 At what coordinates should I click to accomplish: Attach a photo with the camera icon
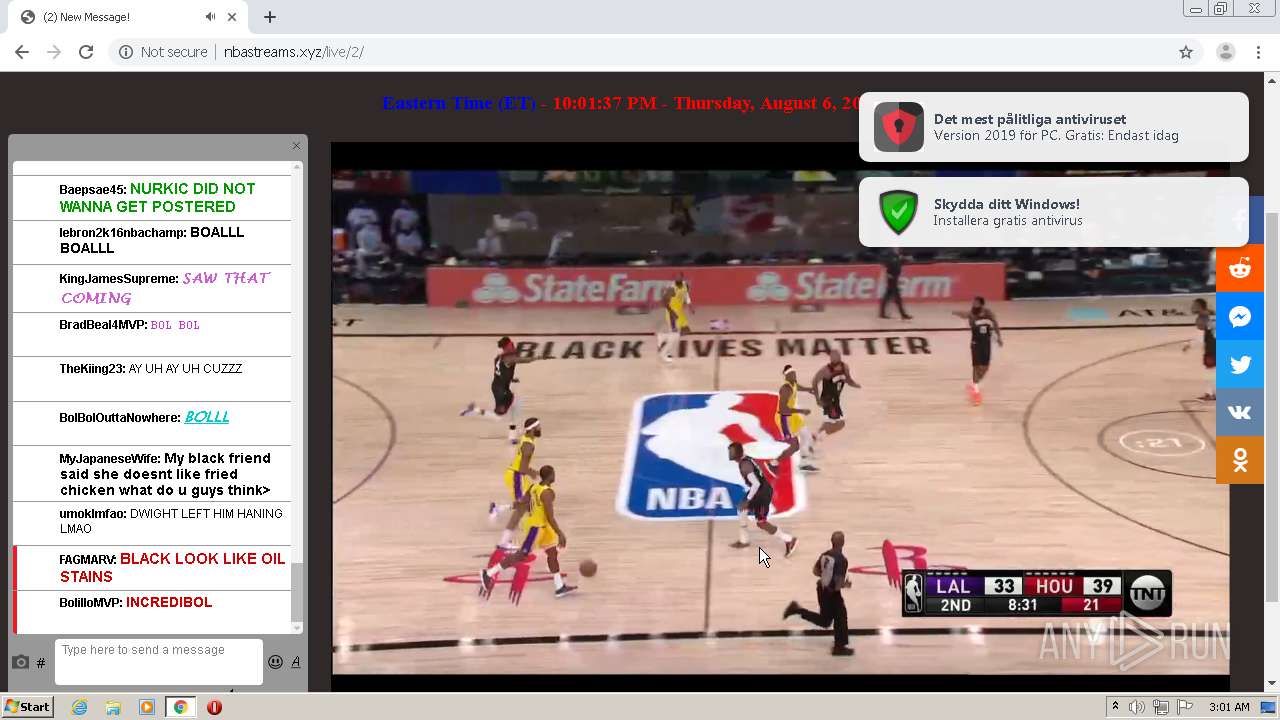20,662
